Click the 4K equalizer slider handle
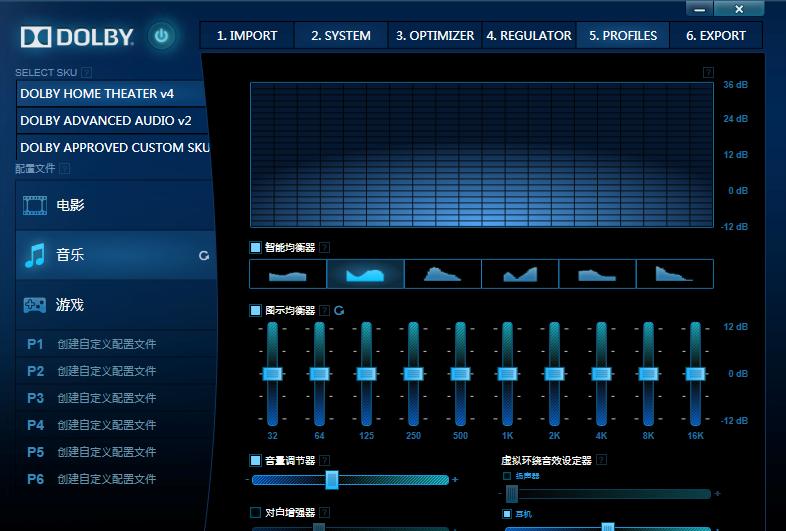 pos(602,374)
